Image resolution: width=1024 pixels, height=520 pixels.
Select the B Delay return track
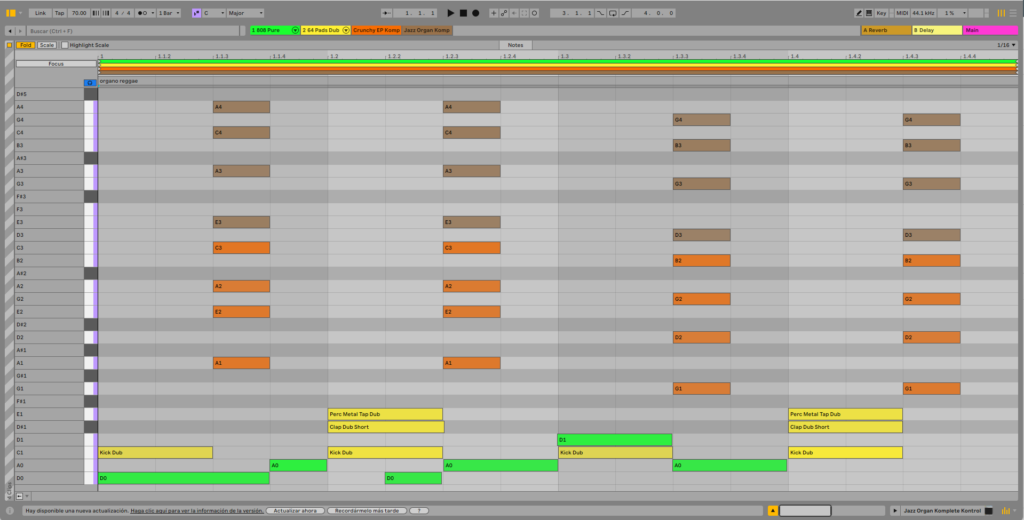click(x=937, y=30)
